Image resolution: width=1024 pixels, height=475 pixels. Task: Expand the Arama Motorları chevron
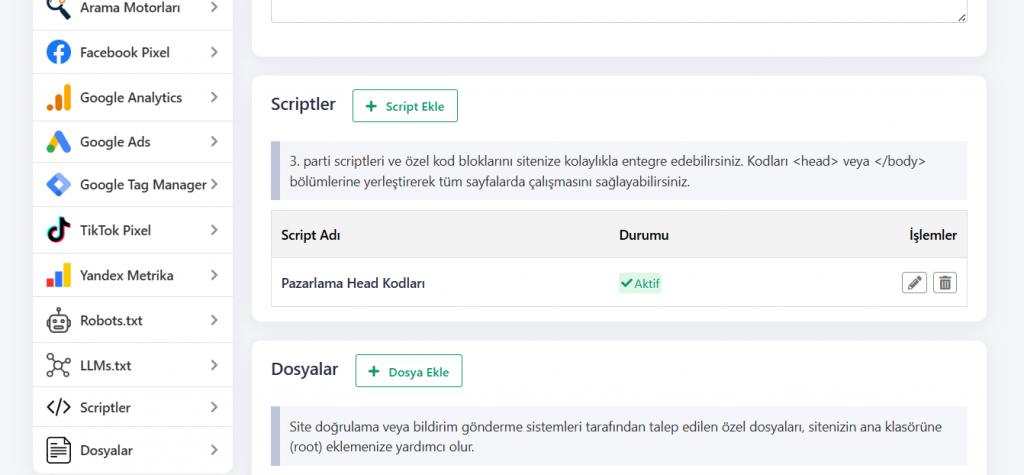coord(214,8)
